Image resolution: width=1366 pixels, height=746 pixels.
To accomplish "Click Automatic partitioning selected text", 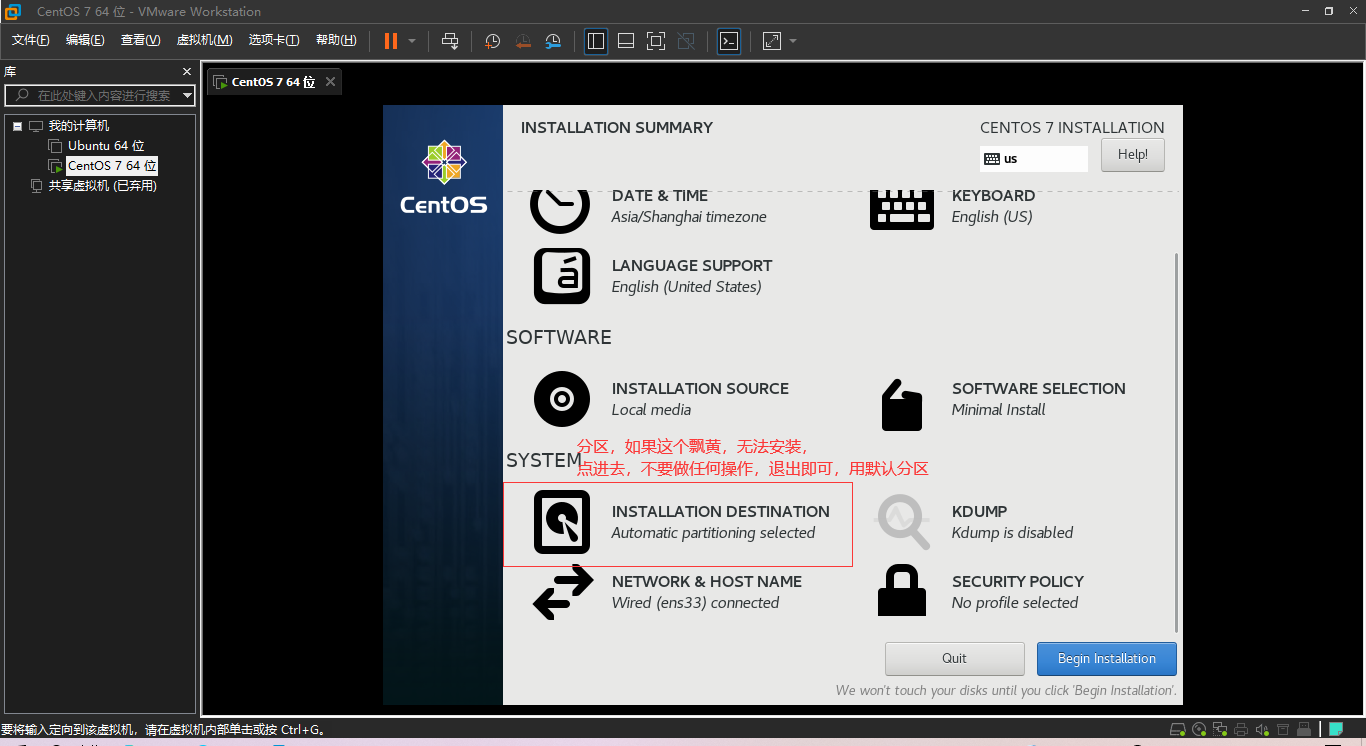I will [x=713, y=533].
